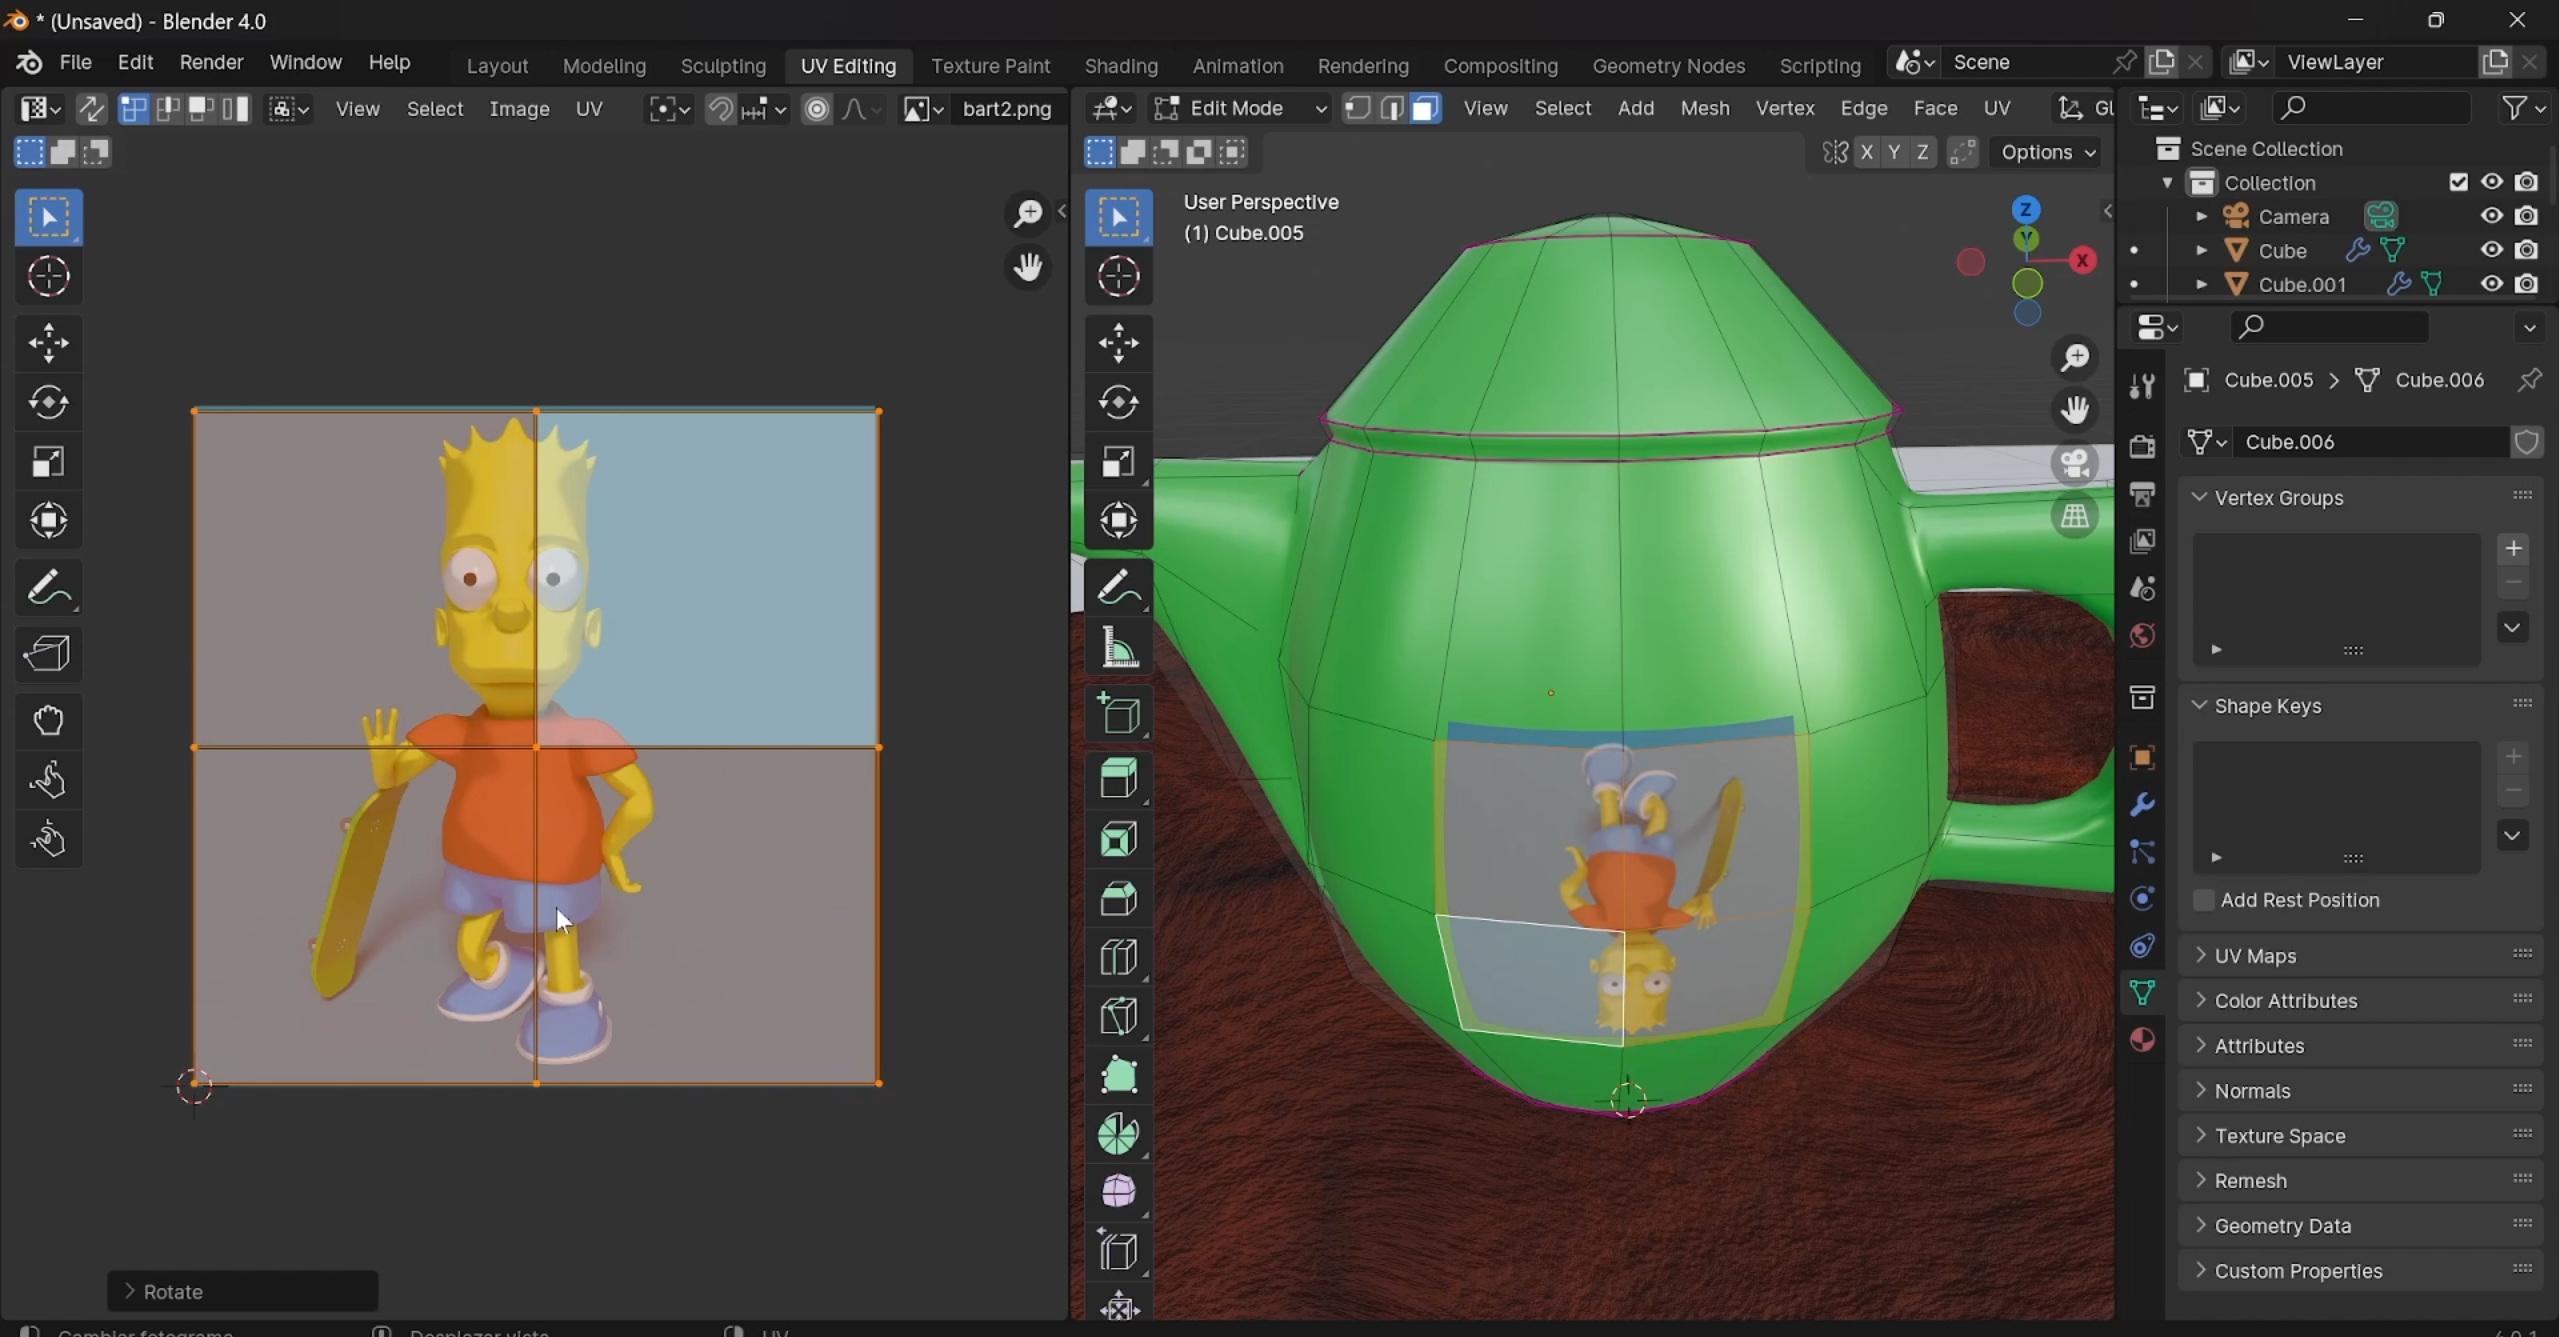Open vertex group specials menu
The height and width of the screenshot is (1337, 2559).
pyautogui.click(x=2513, y=627)
